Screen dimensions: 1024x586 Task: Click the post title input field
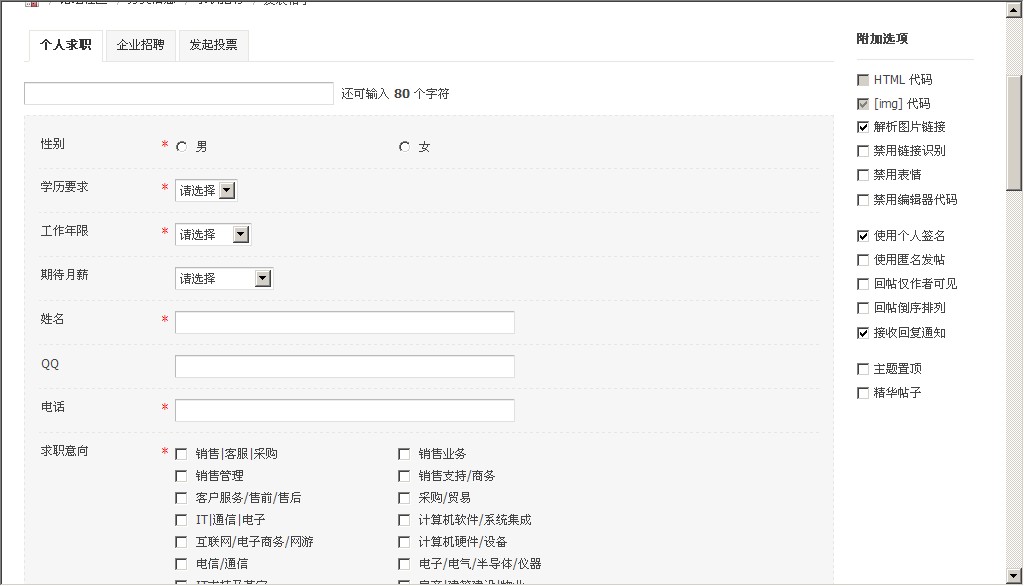pos(179,93)
